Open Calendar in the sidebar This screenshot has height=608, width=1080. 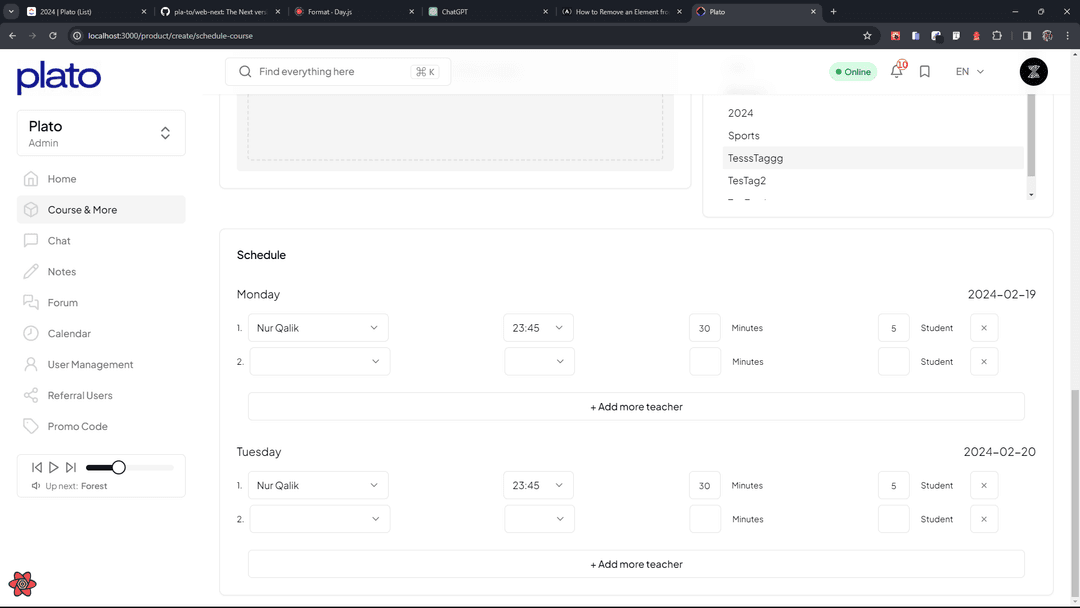click(x=69, y=334)
